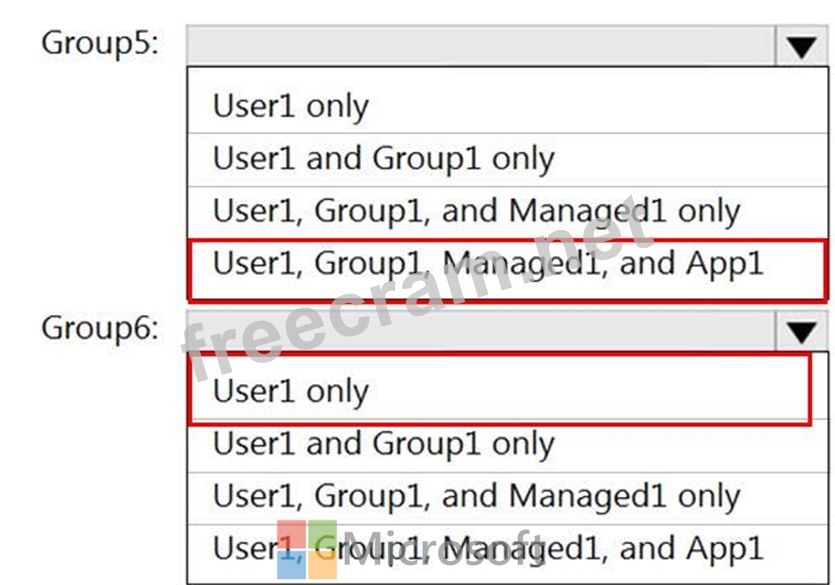Click the green square of Microsoft logo
Image resolution: width=835 pixels, height=585 pixels.
tap(323, 533)
